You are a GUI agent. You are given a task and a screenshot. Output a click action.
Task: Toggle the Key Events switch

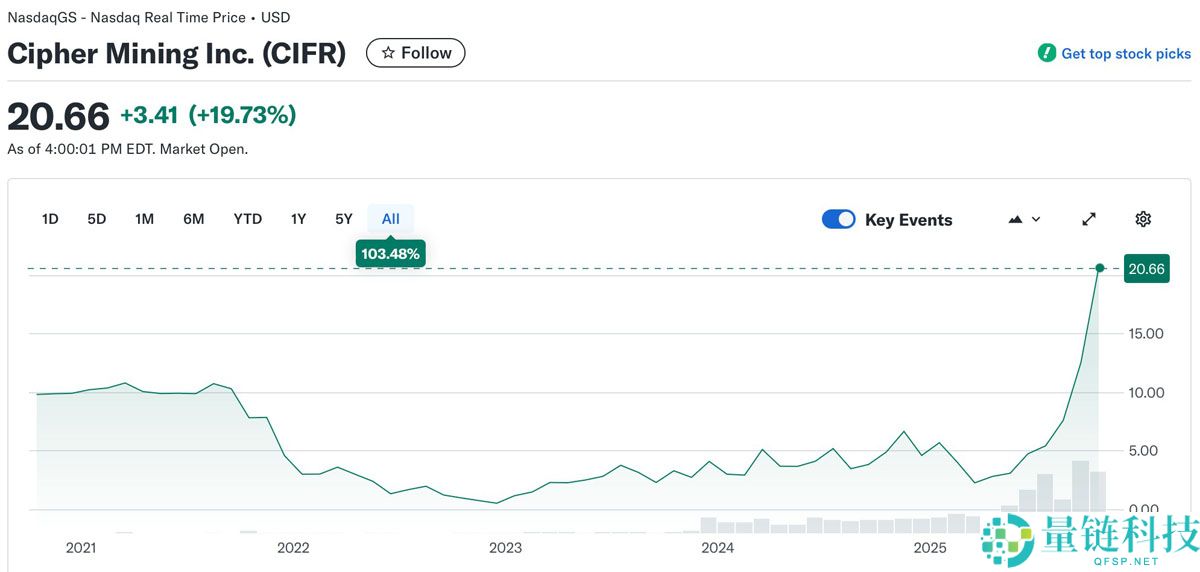[x=838, y=219]
